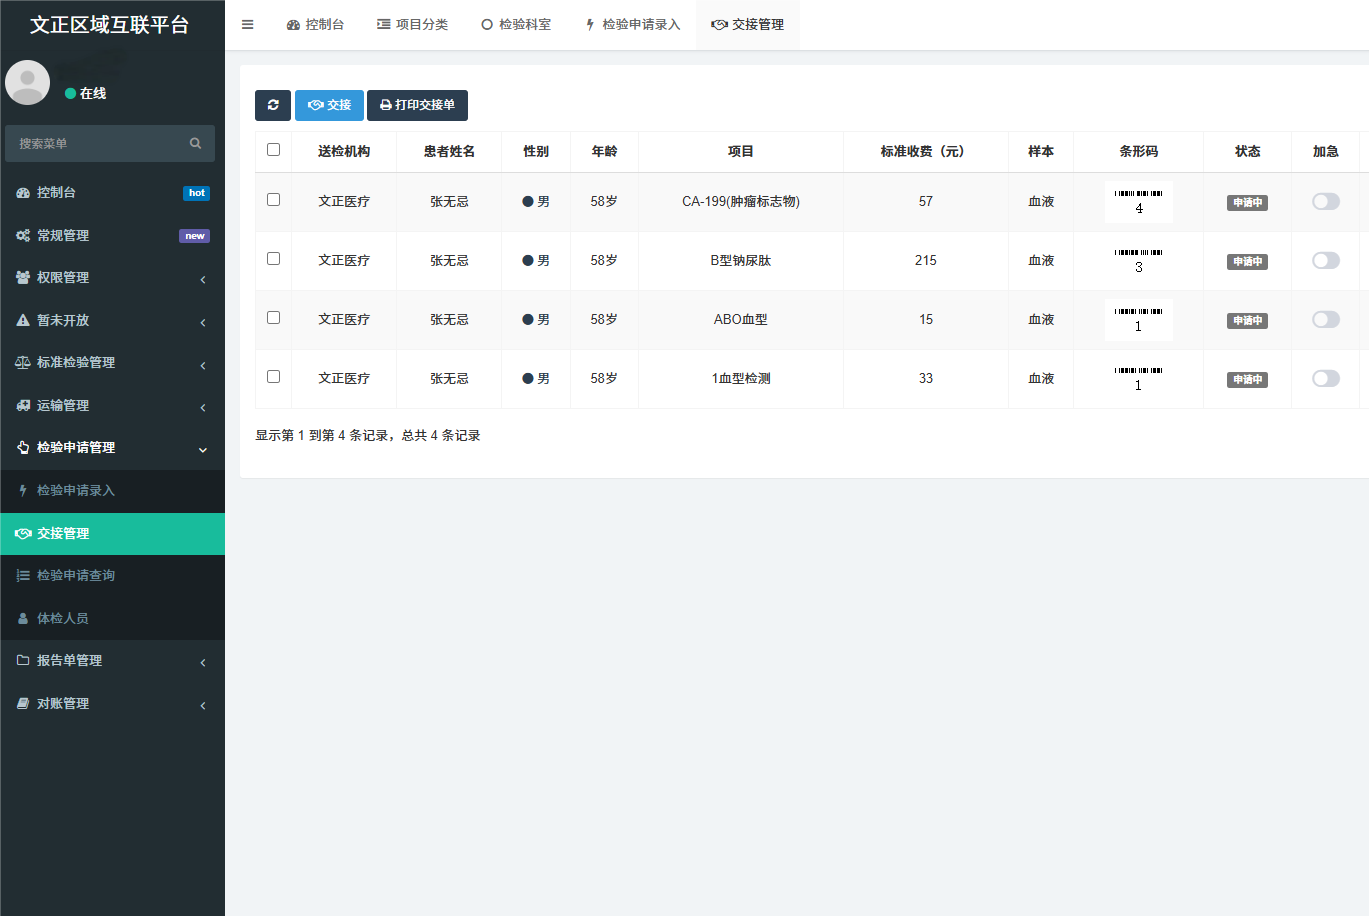Open 体检人员 in the sidebar submenu
Image resolution: width=1369 pixels, height=916 pixels.
pyautogui.click(x=62, y=618)
